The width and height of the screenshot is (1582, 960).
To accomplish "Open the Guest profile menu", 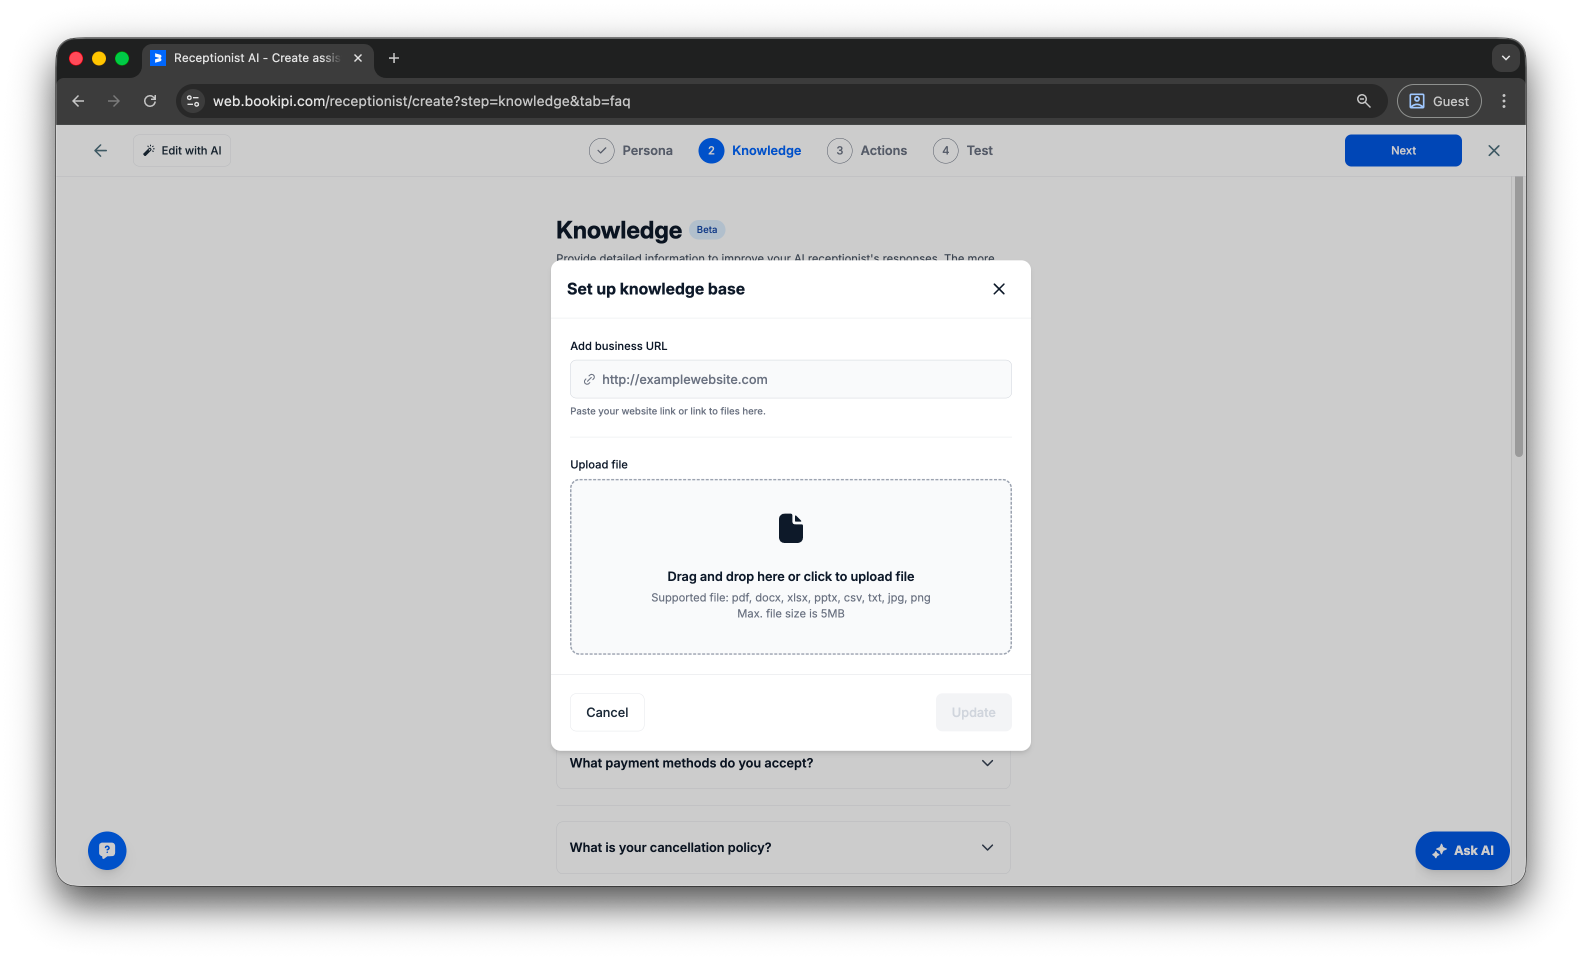I will [x=1438, y=101].
